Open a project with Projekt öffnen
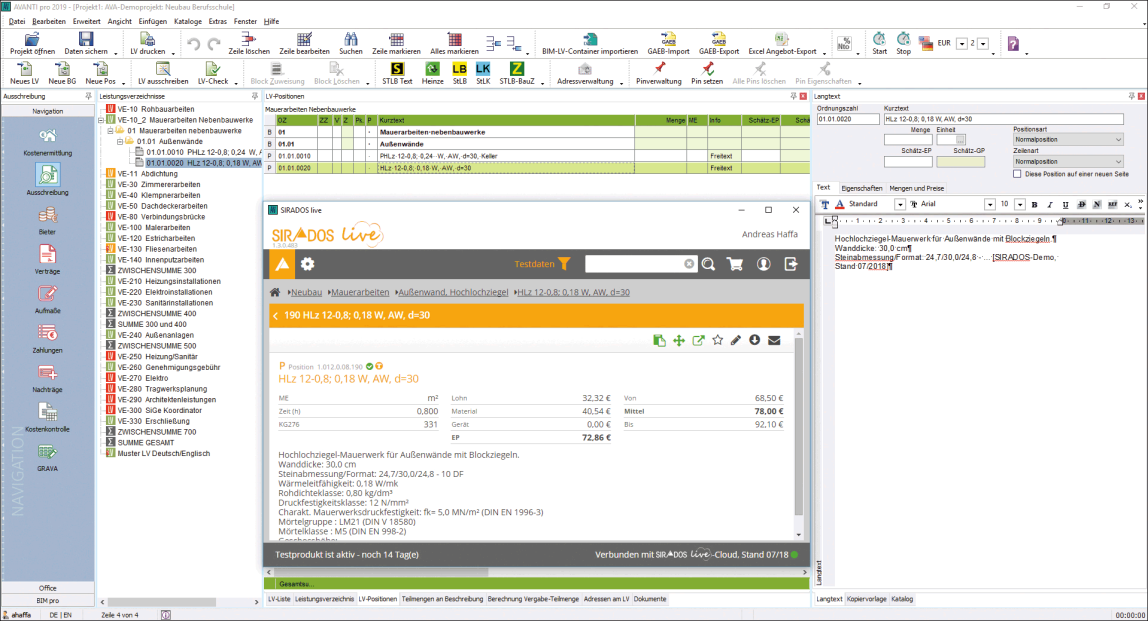Screen dimensions: 1148x621 point(32,44)
